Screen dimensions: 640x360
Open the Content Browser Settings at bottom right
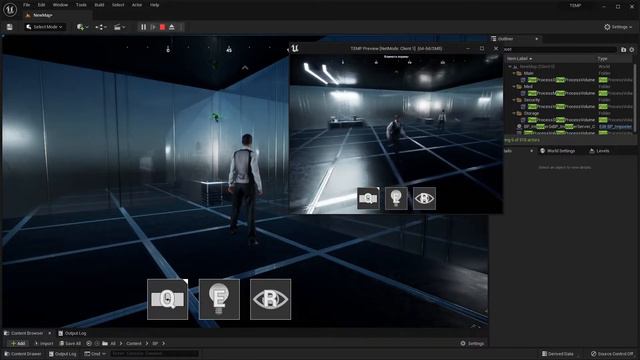(472, 343)
